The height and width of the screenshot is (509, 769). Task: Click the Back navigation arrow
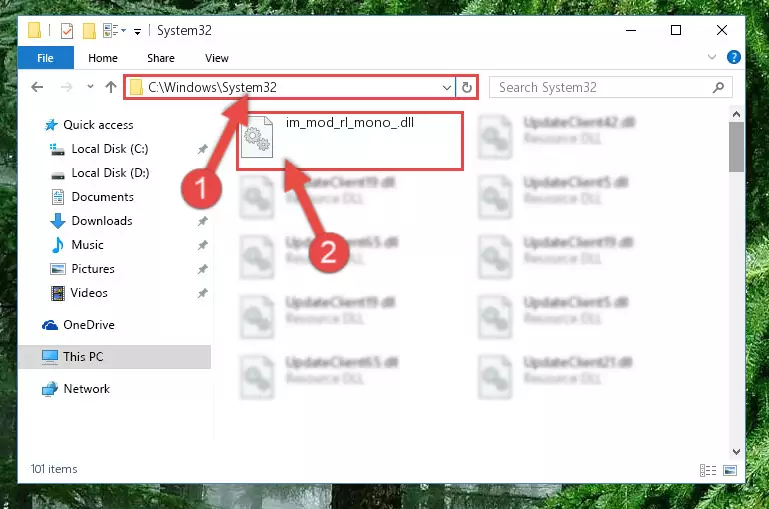pyautogui.click(x=37, y=87)
